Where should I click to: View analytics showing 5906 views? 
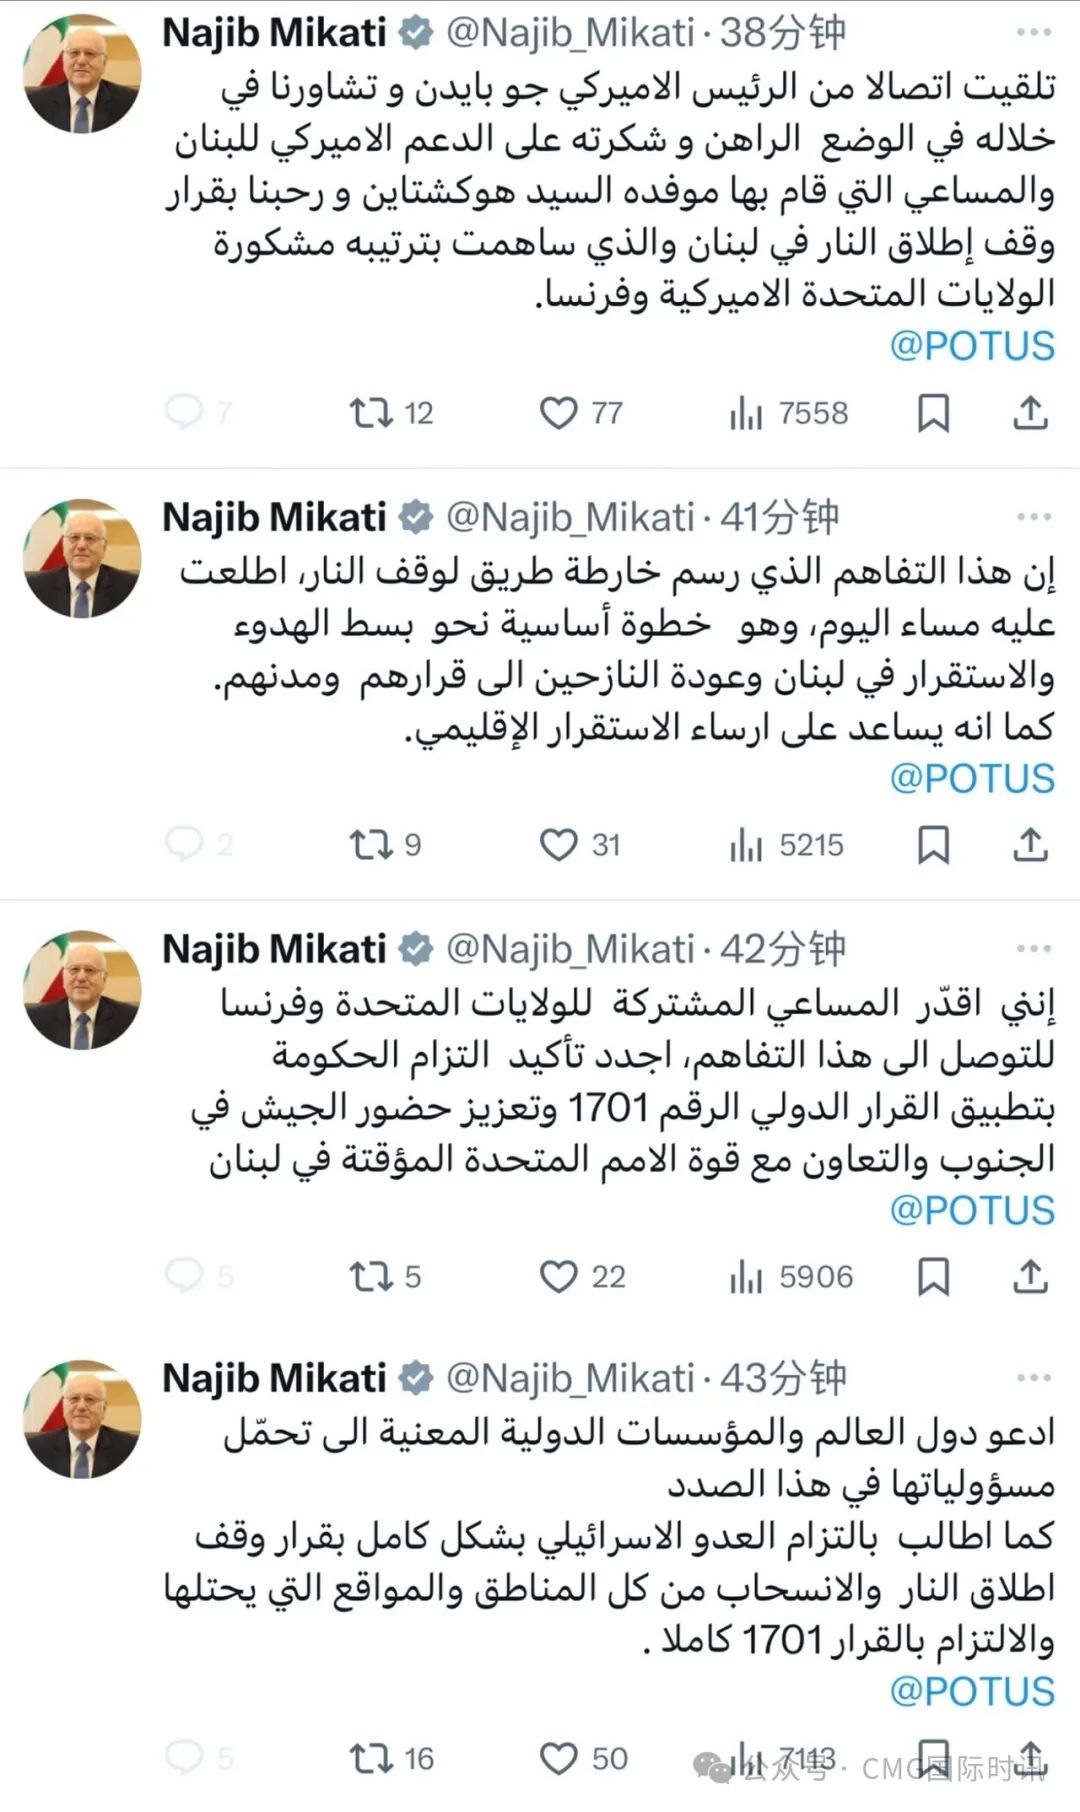click(791, 1277)
